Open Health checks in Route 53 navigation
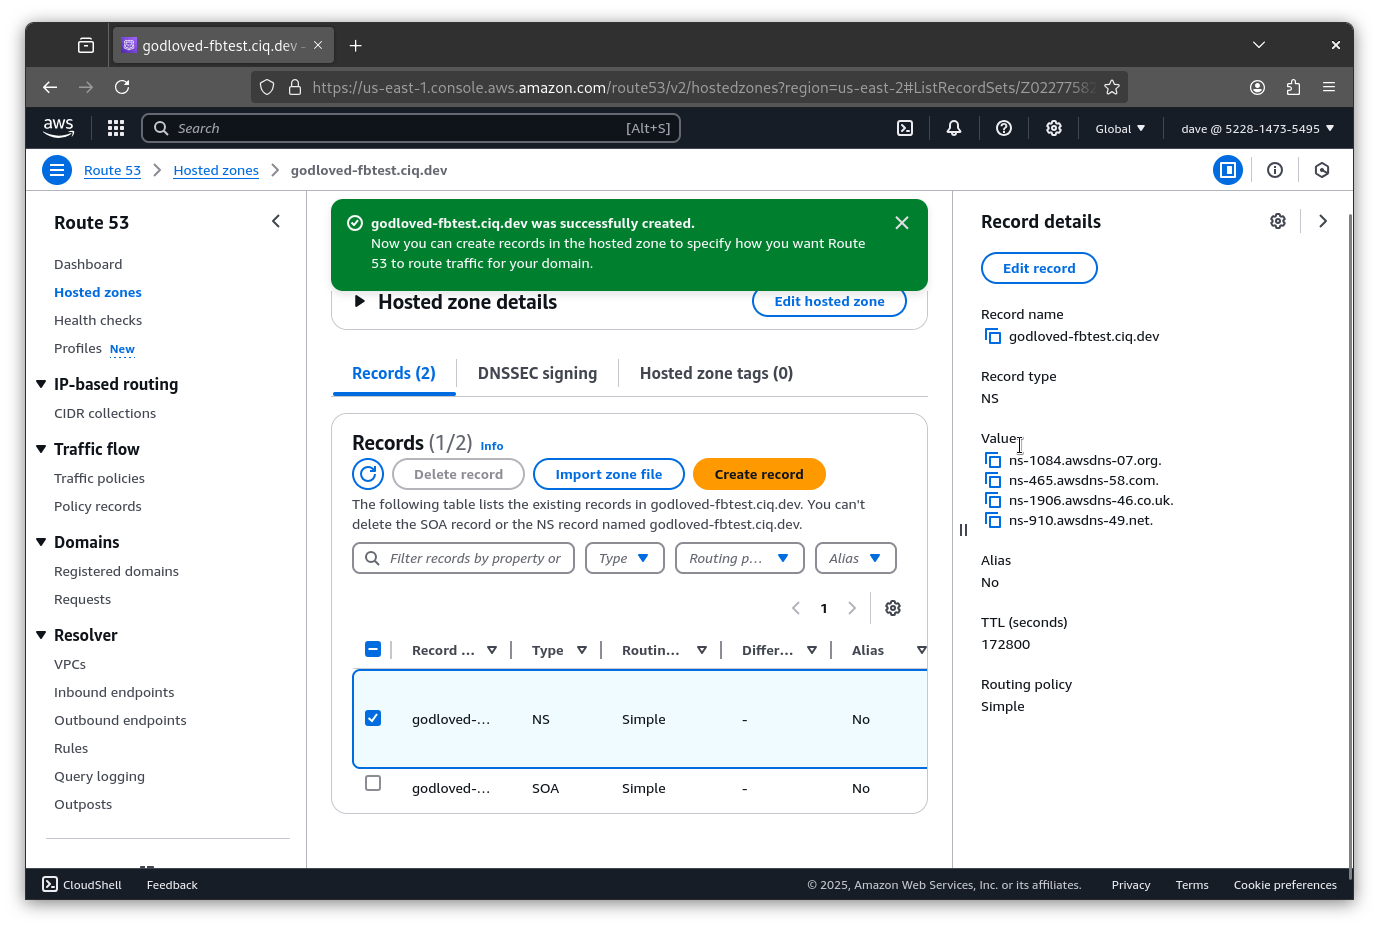This screenshot has height=928, width=1379. click(98, 320)
